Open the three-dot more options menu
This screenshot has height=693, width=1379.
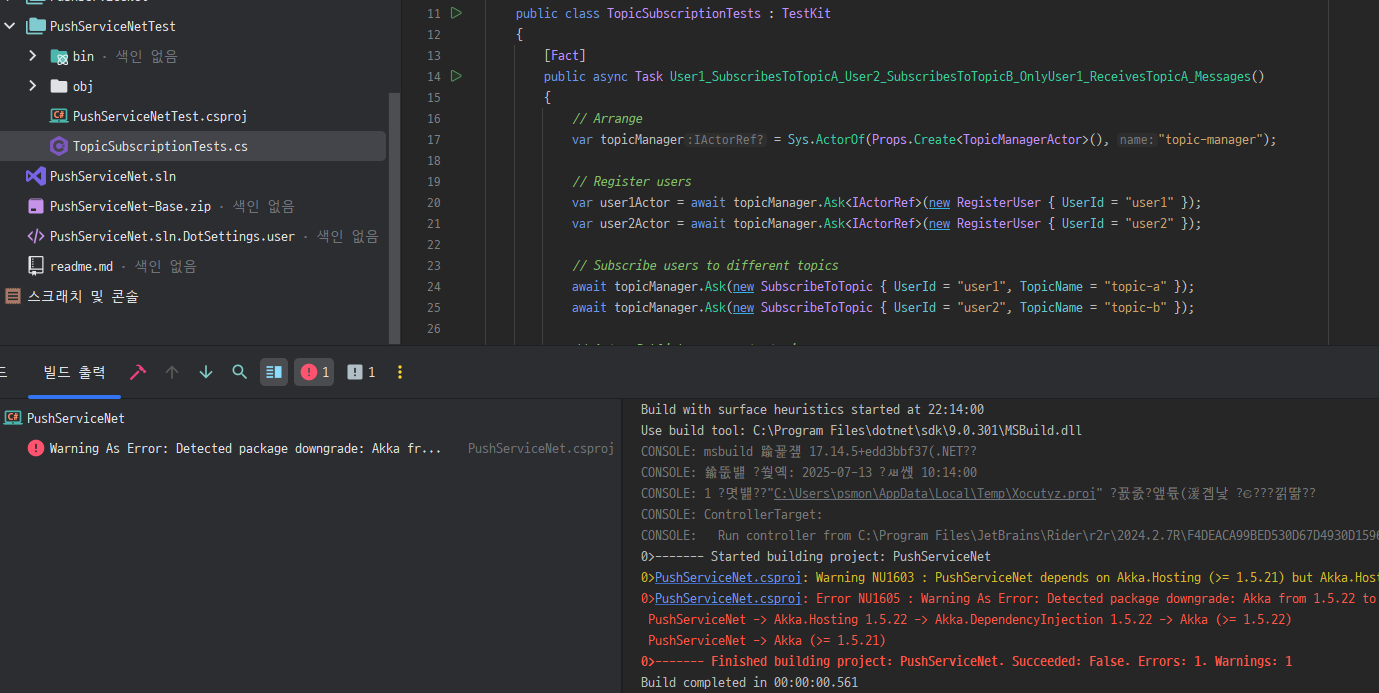pos(400,372)
